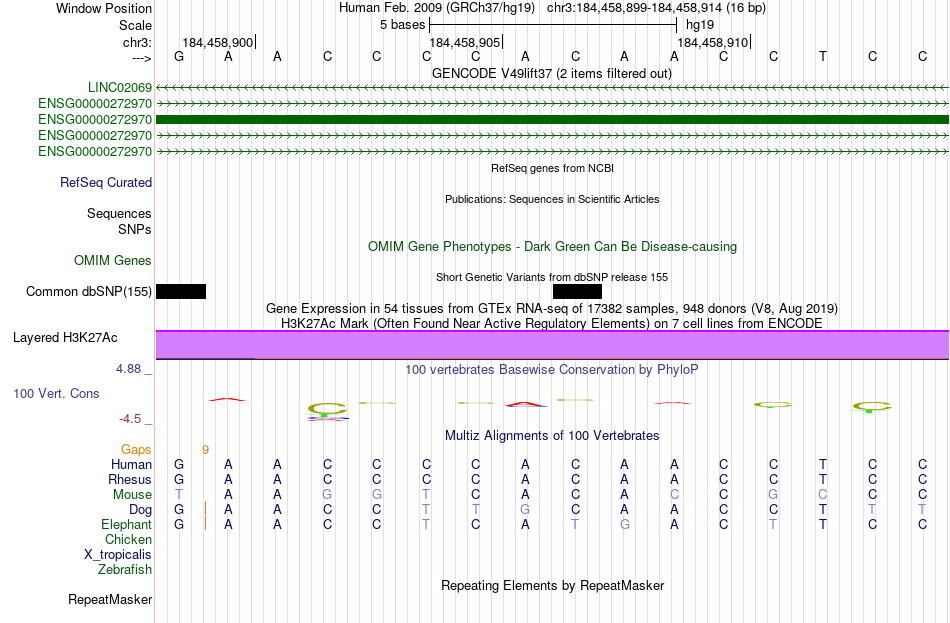Select the thick green ENSG00000272970 exon bar
Screen dimensions: 950x623
click(x=552, y=119)
